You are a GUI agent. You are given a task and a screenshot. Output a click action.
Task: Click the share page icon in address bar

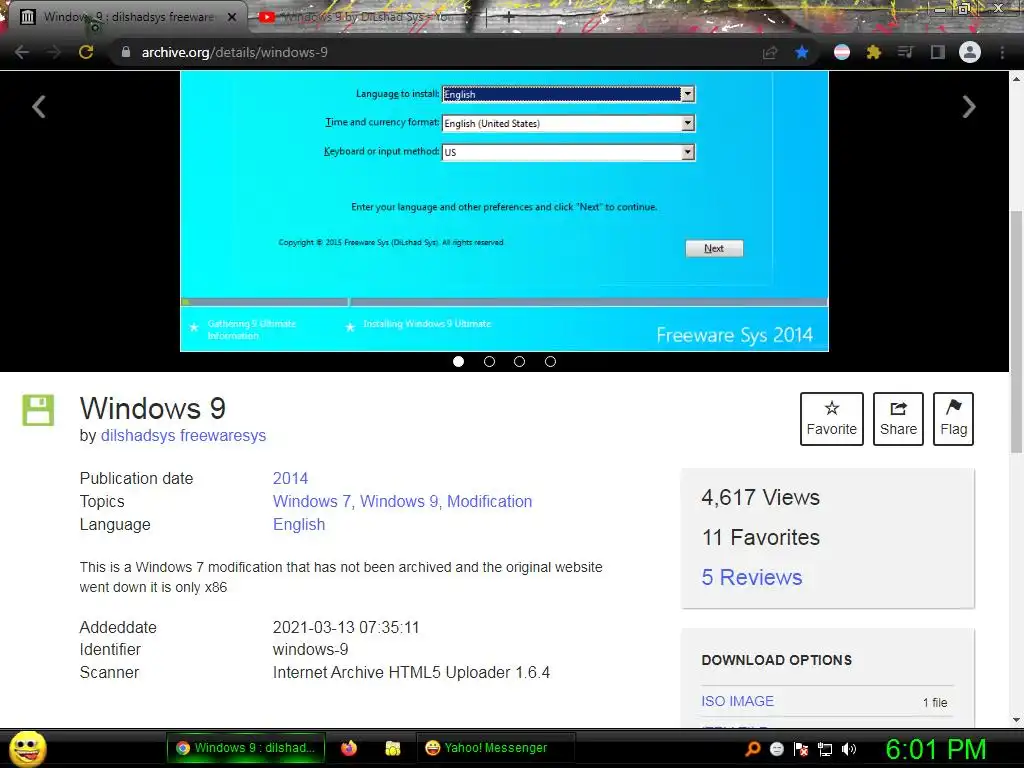(770, 52)
